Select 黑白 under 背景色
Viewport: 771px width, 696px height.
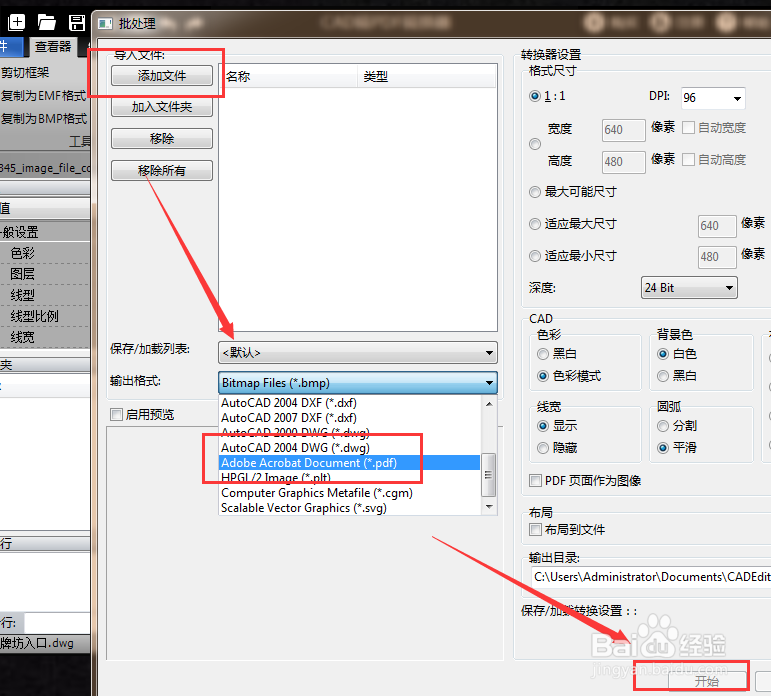[663, 376]
